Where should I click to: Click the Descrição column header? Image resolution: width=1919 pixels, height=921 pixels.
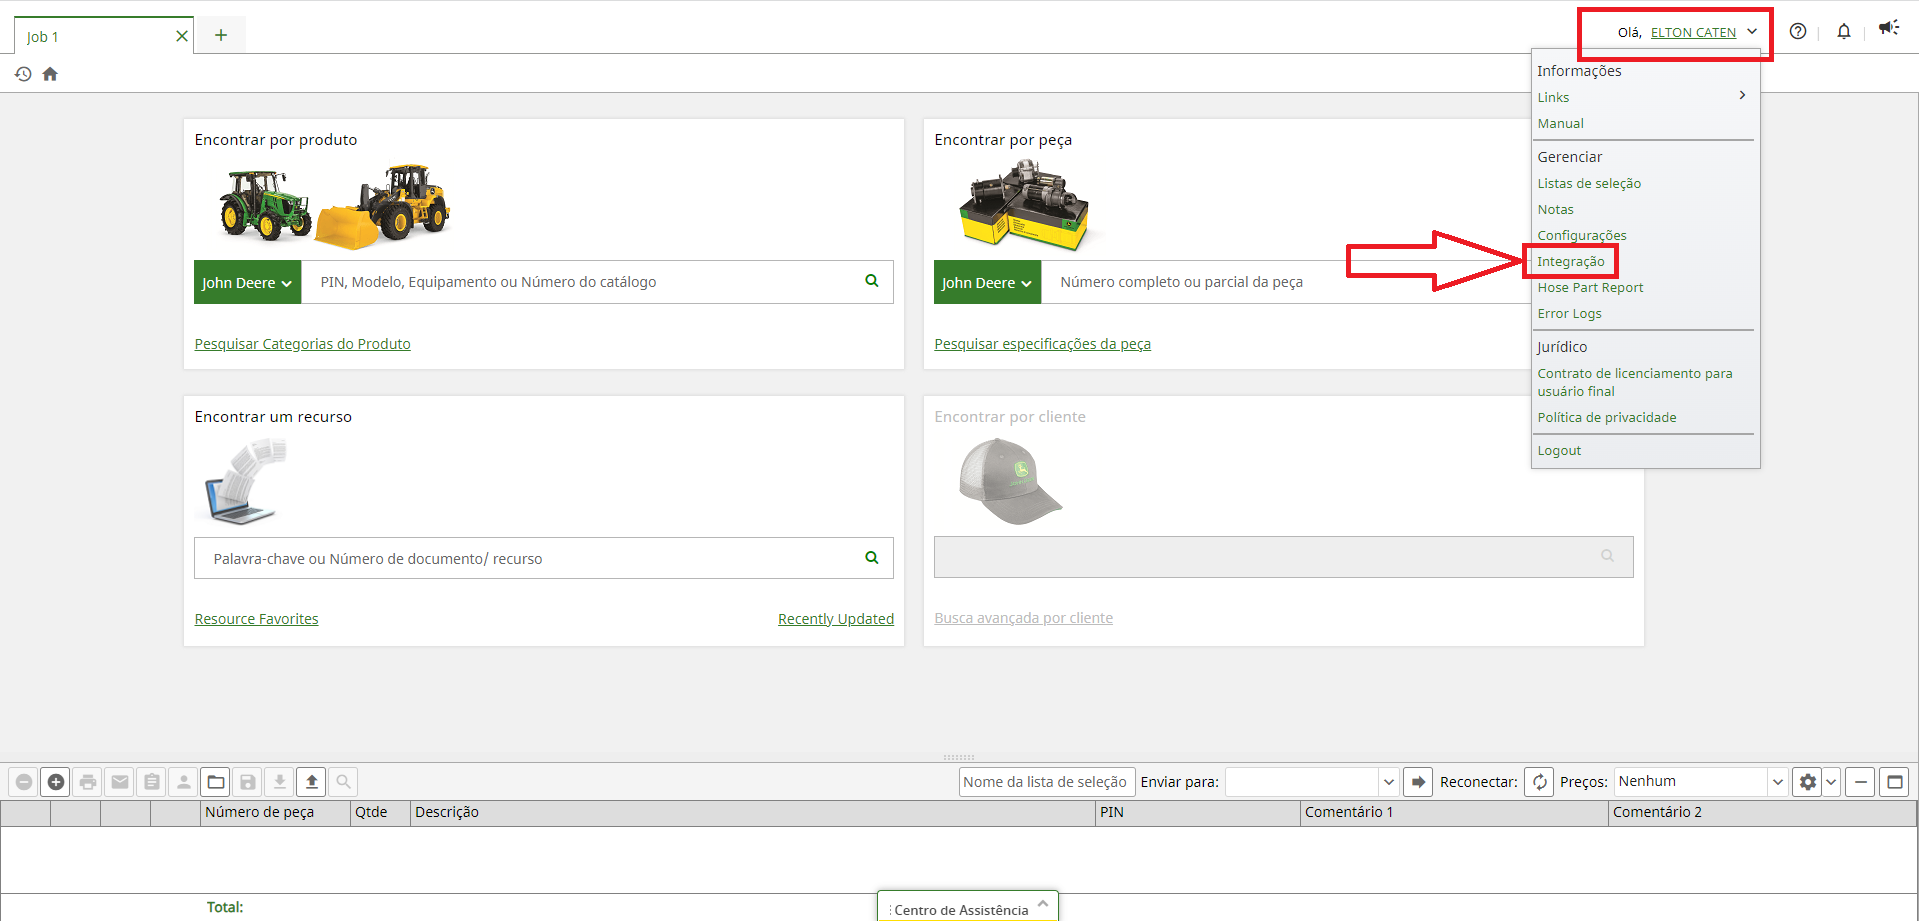[x=753, y=812]
